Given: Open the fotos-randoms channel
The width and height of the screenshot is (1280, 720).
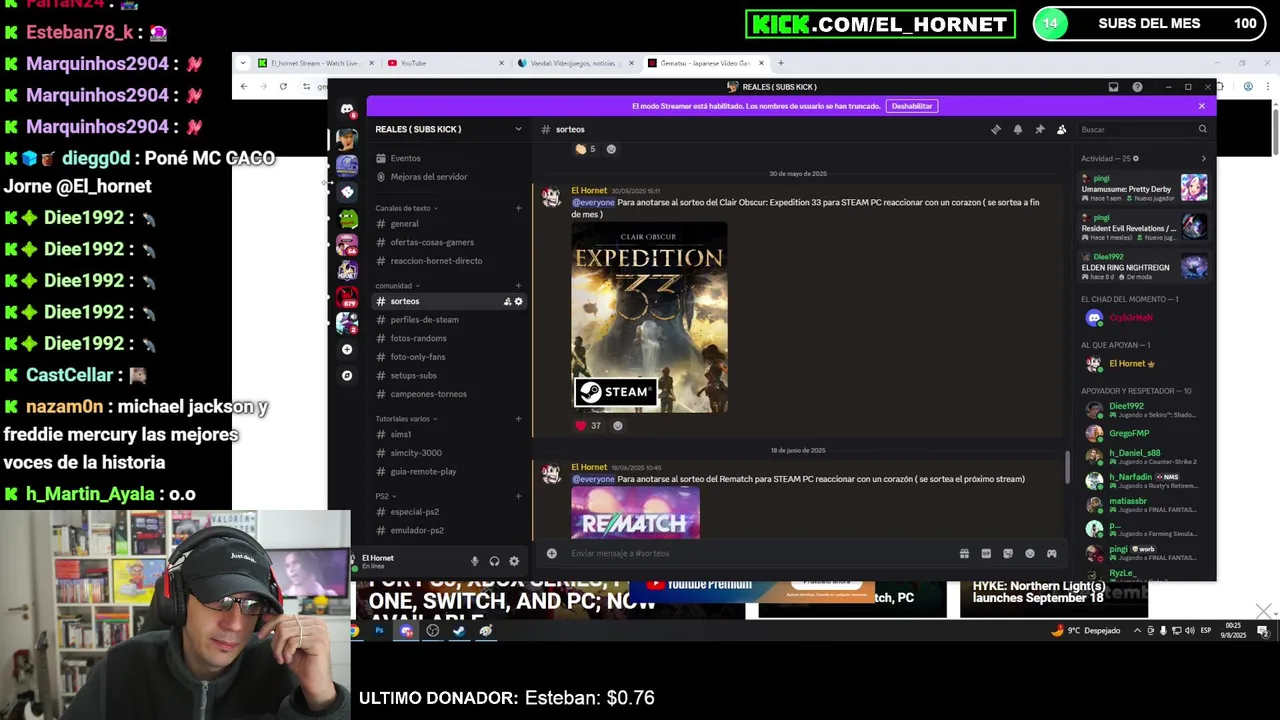Looking at the screenshot, I should click(448, 338).
